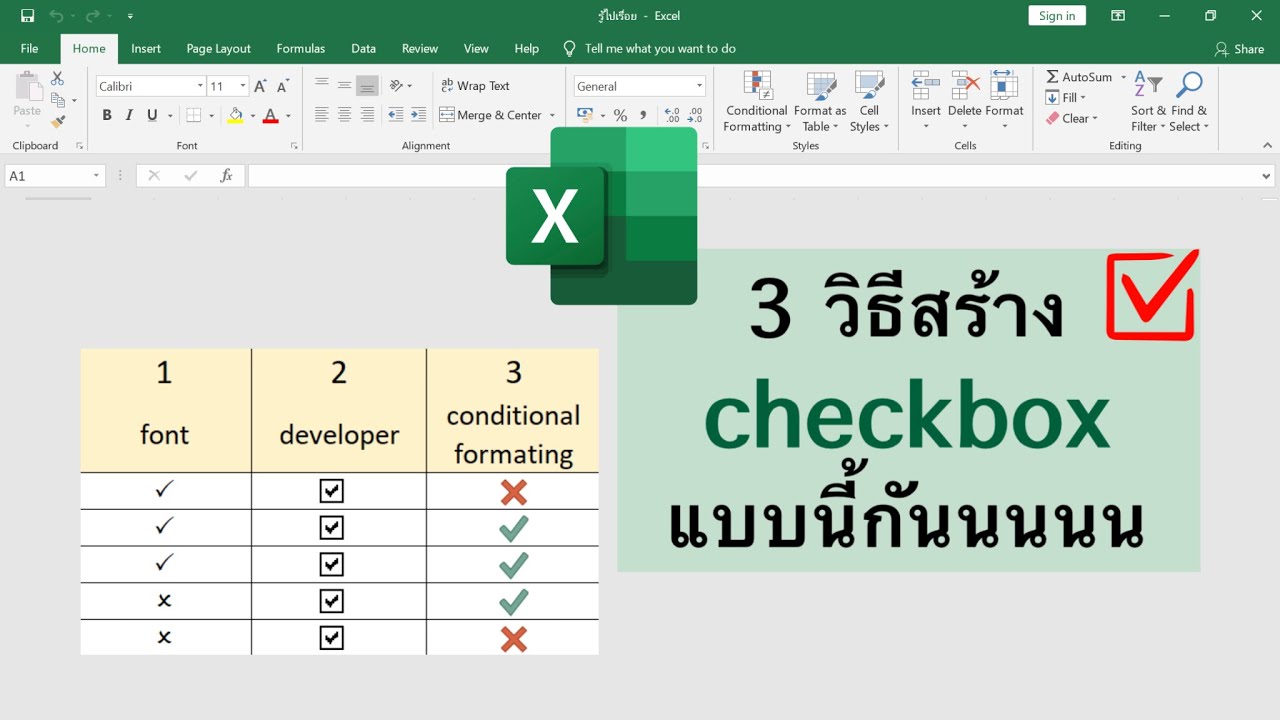
Task: Click the Cut scissors icon
Action: pos(58,78)
